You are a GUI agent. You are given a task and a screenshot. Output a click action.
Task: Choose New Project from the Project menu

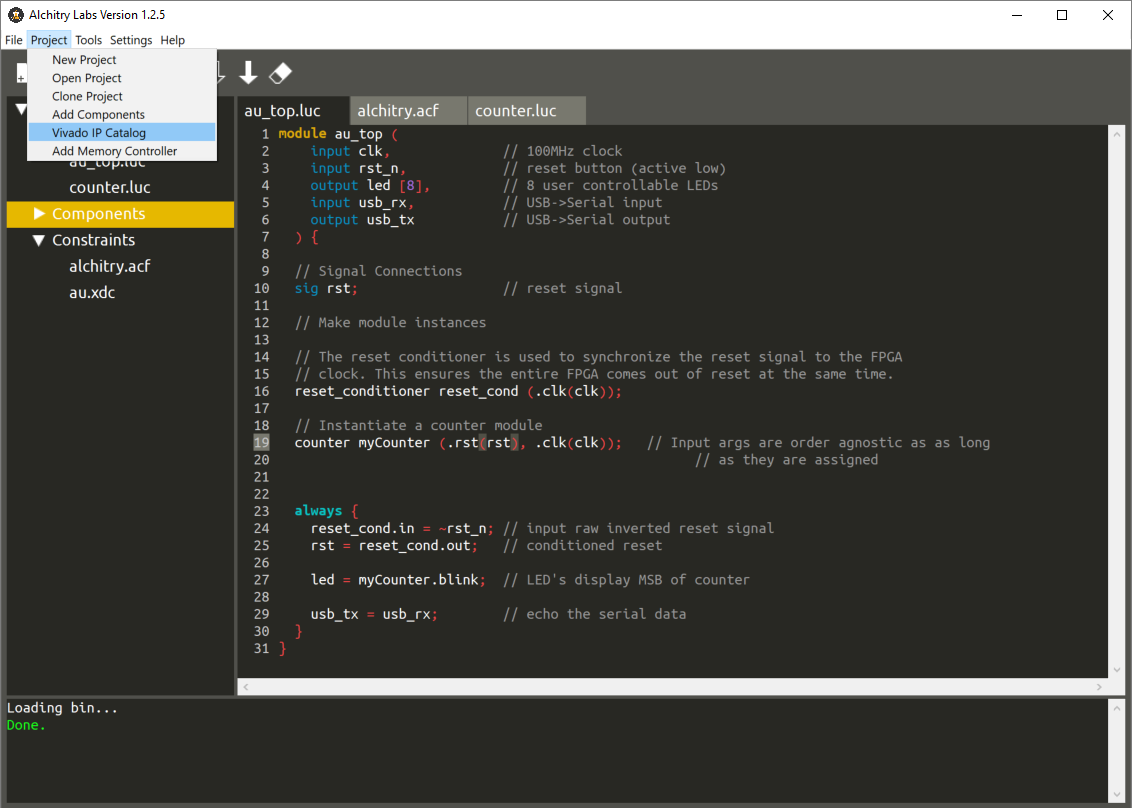122,60
